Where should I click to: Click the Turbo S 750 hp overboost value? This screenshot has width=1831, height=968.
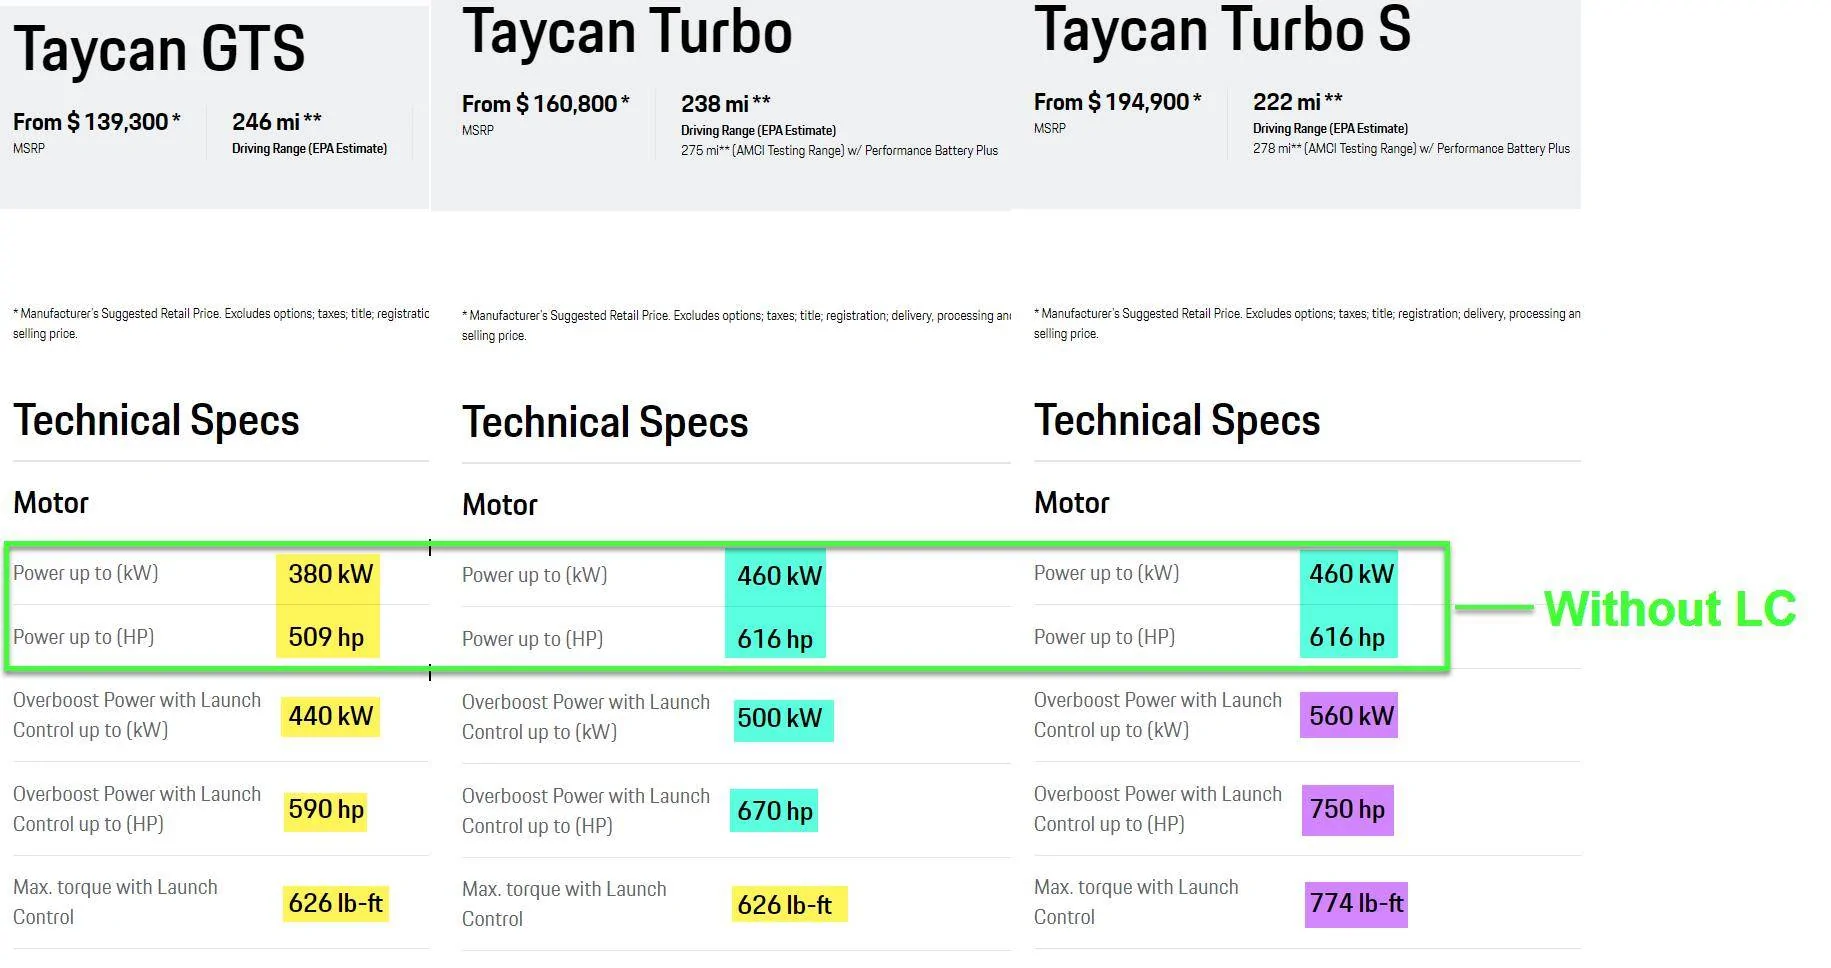1347,809
